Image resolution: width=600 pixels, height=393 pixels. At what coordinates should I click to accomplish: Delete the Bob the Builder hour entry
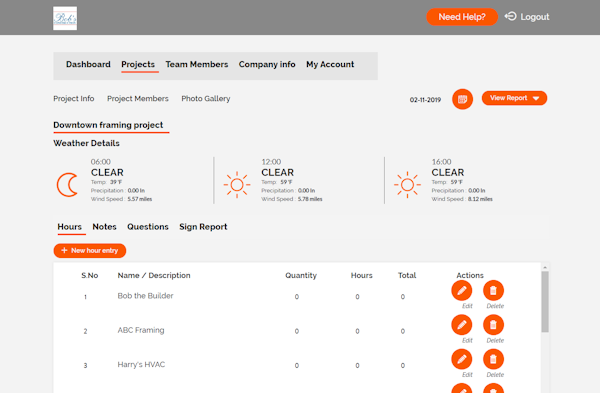pos(493,290)
